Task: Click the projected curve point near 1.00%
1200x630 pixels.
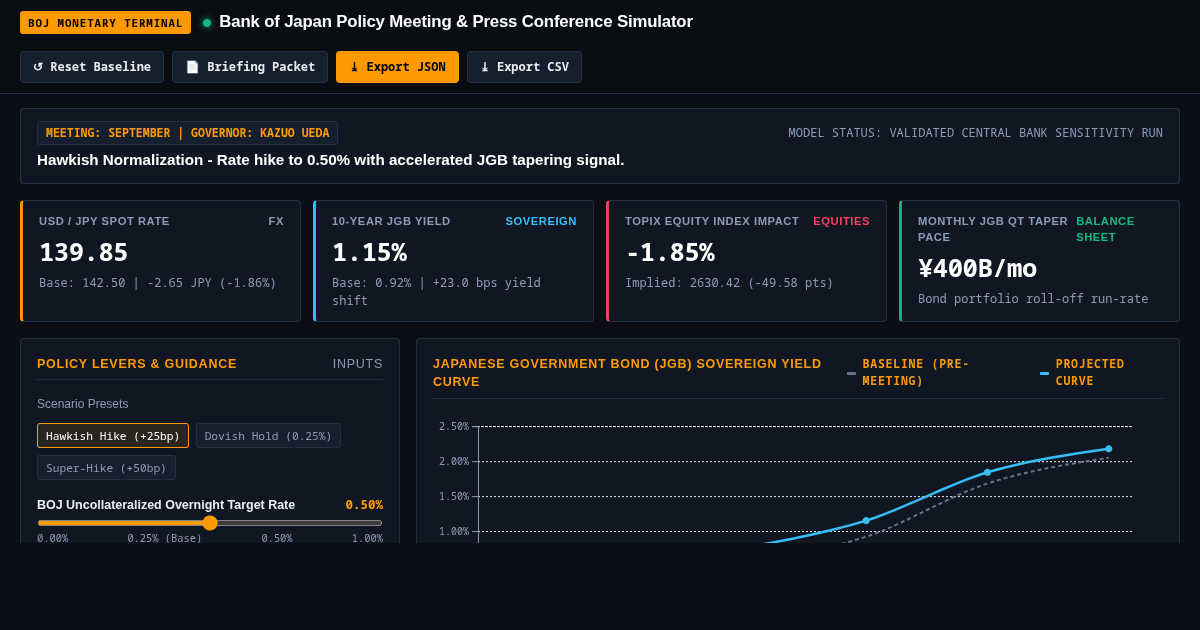Action: click(866, 521)
